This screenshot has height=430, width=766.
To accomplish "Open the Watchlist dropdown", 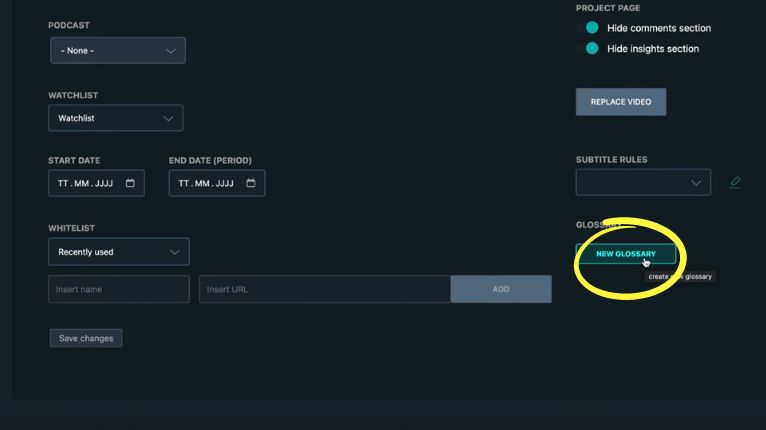I will click(116, 118).
